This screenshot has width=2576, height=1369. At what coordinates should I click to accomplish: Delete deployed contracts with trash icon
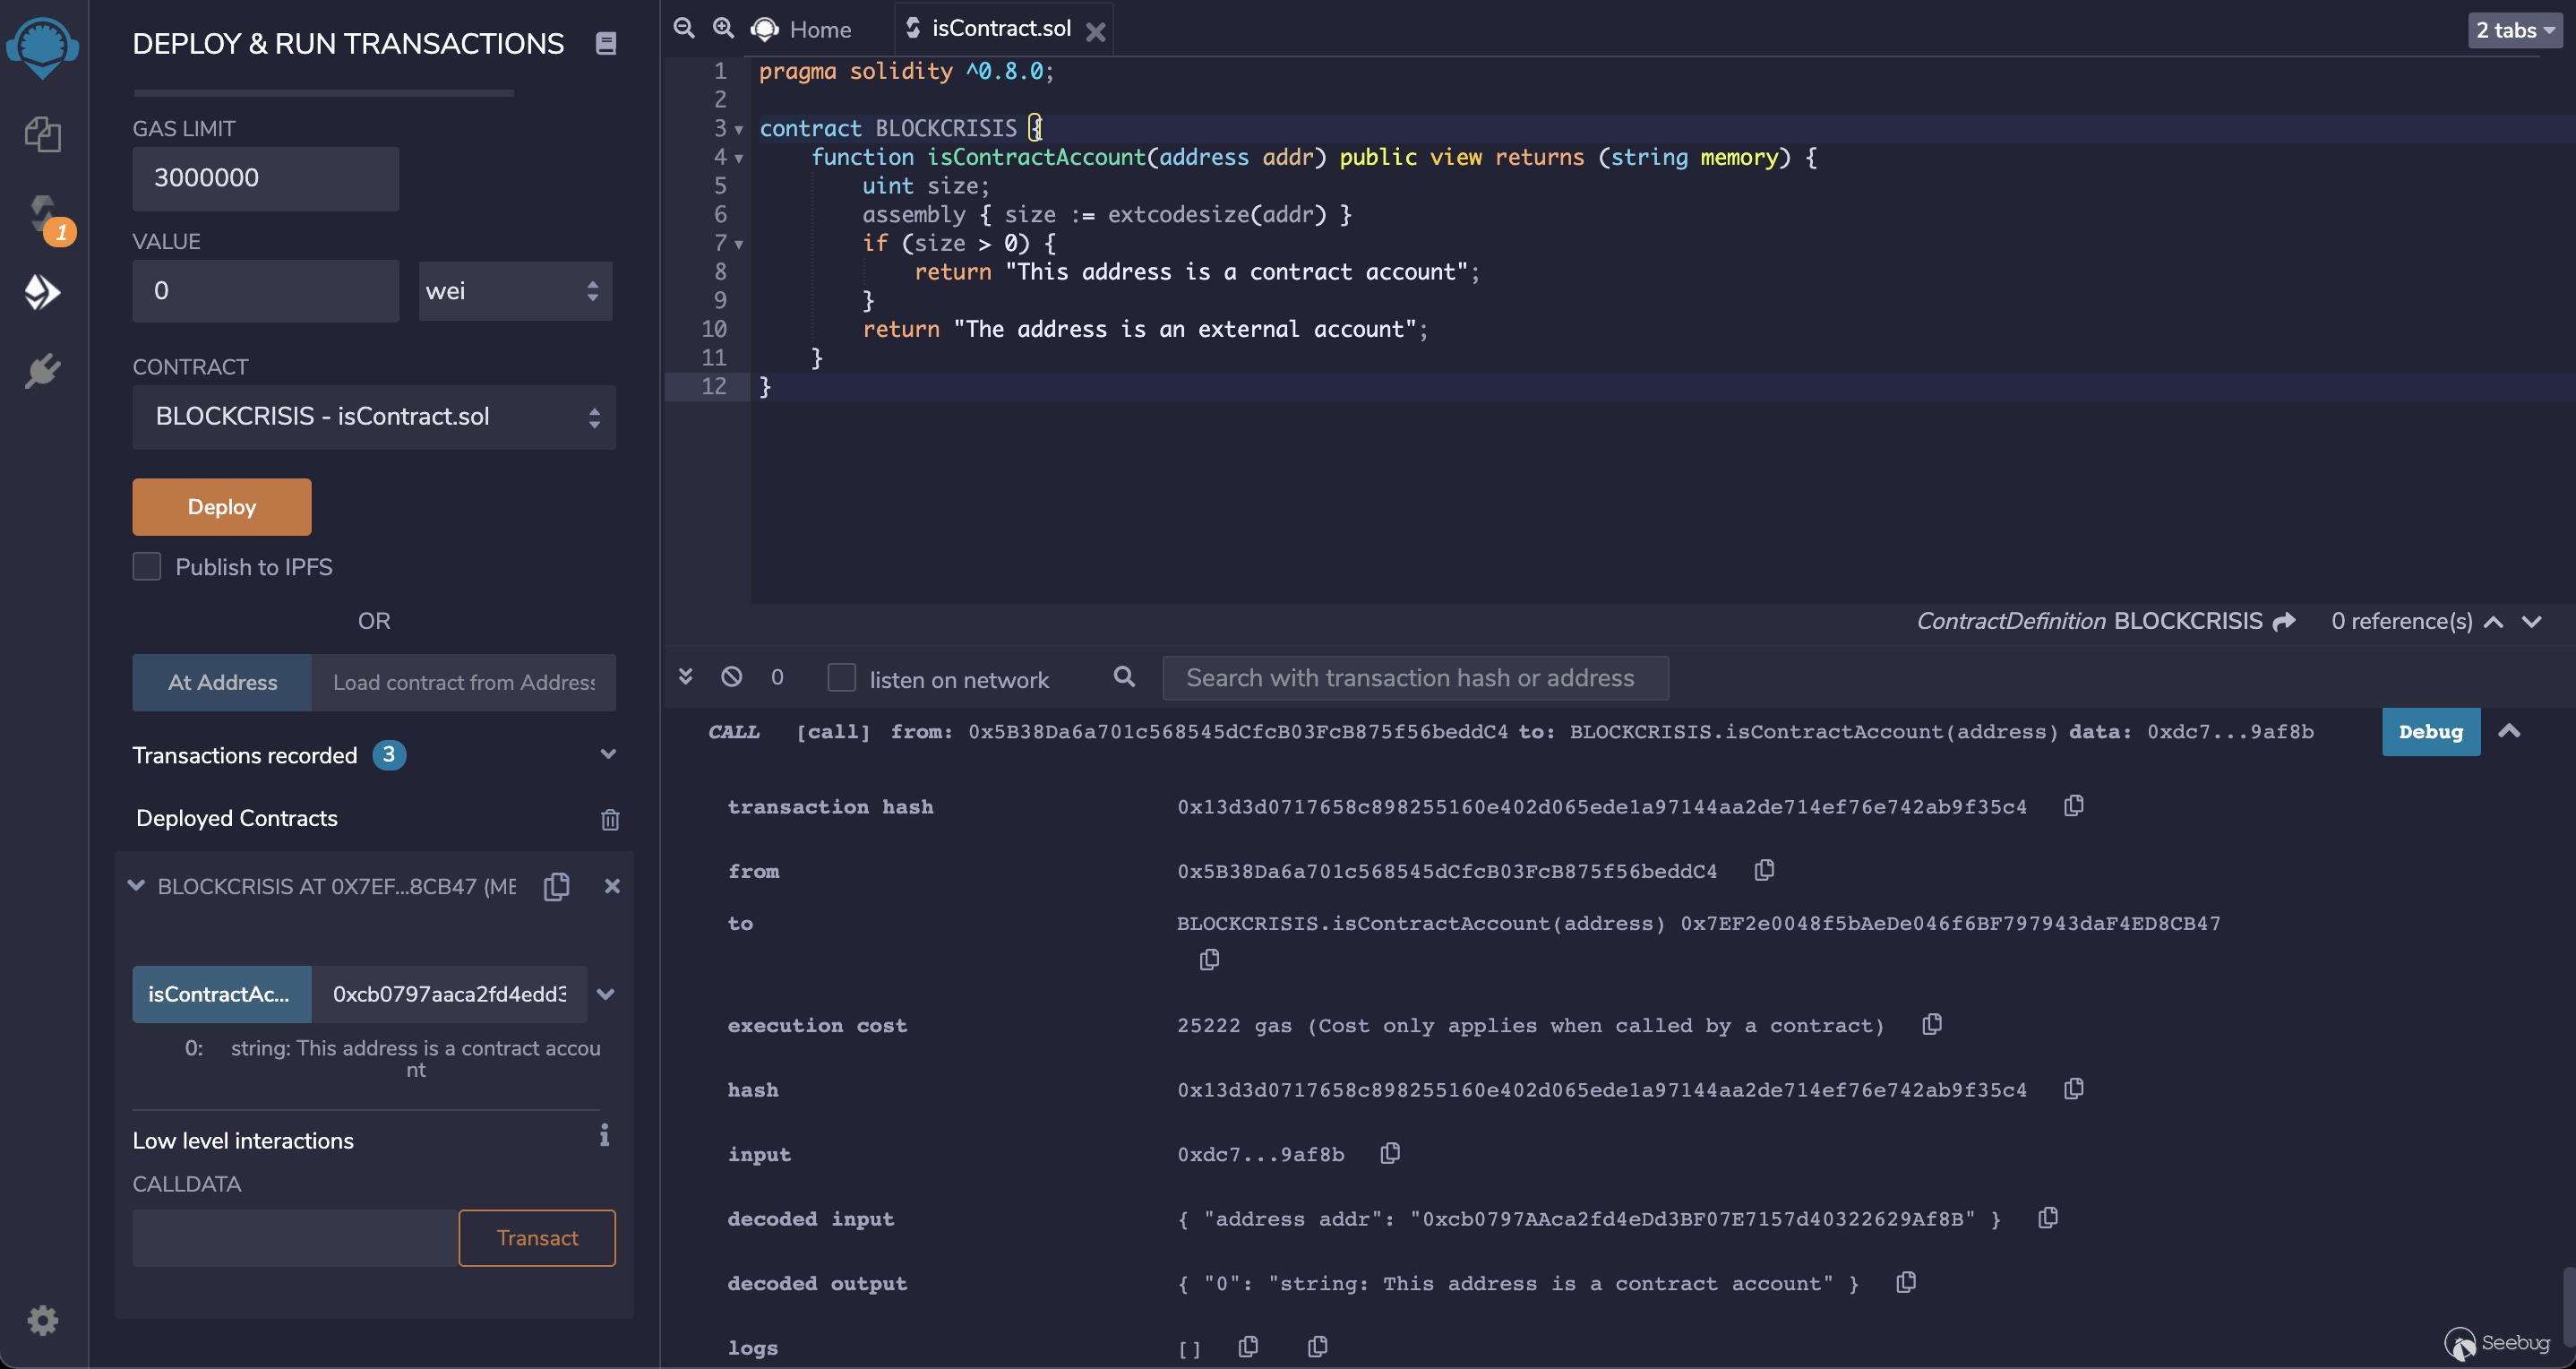pyautogui.click(x=610, y=820)
